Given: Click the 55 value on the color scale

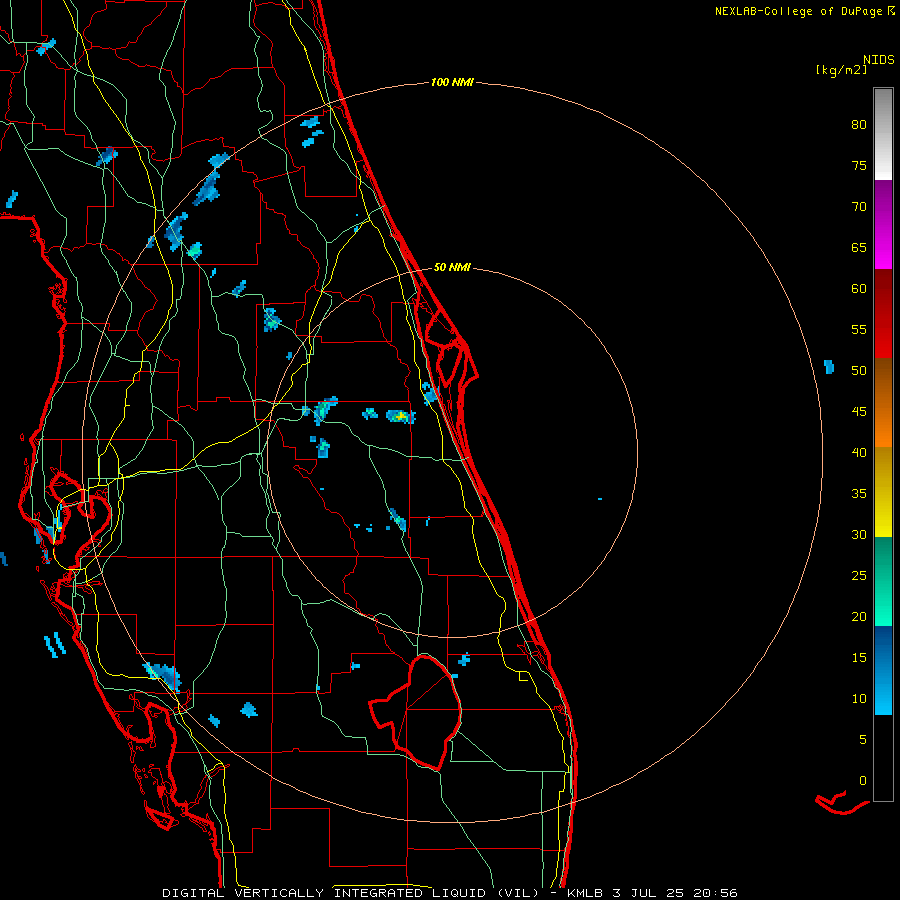Looking at the screenshot, I should coord(859,329).
